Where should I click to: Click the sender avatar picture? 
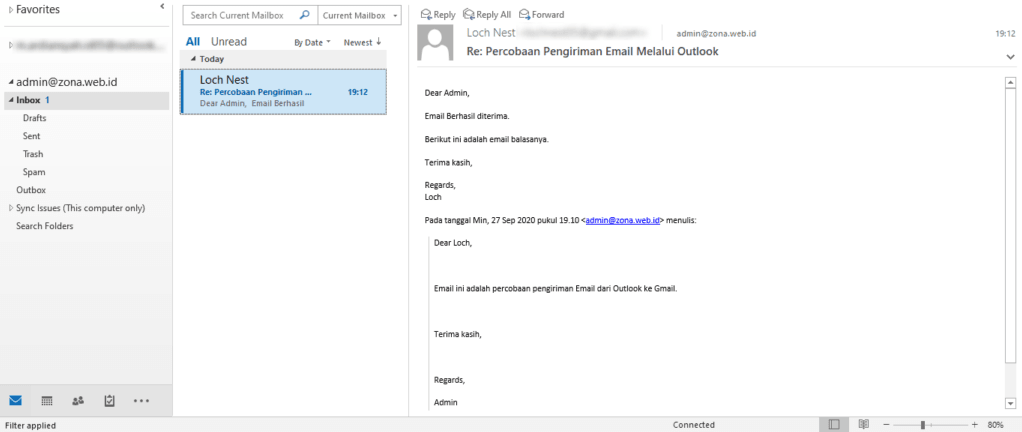(x=436, y=43)
